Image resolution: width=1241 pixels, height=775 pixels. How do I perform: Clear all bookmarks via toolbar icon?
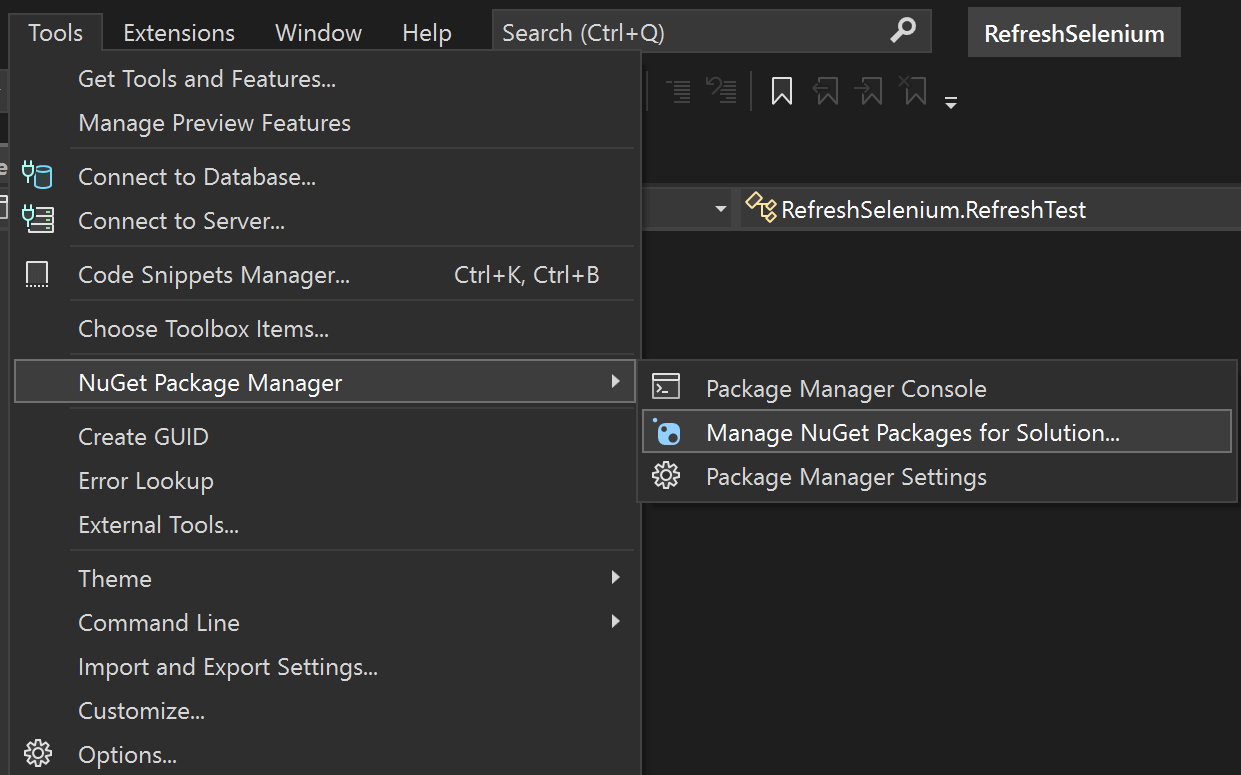913,91
